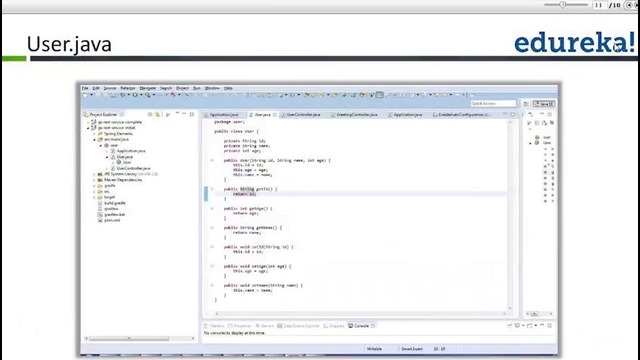Open the Navigate menu

pos(148,88)
